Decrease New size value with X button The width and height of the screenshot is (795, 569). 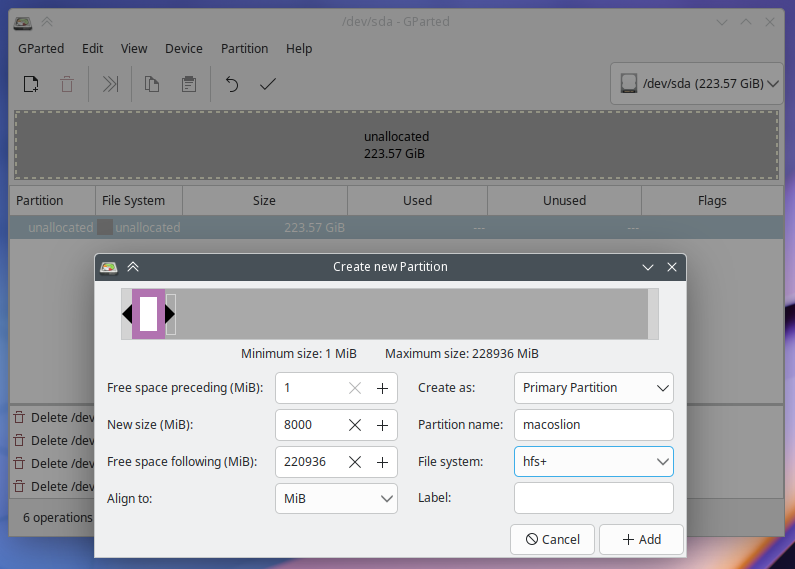[355, 425]
